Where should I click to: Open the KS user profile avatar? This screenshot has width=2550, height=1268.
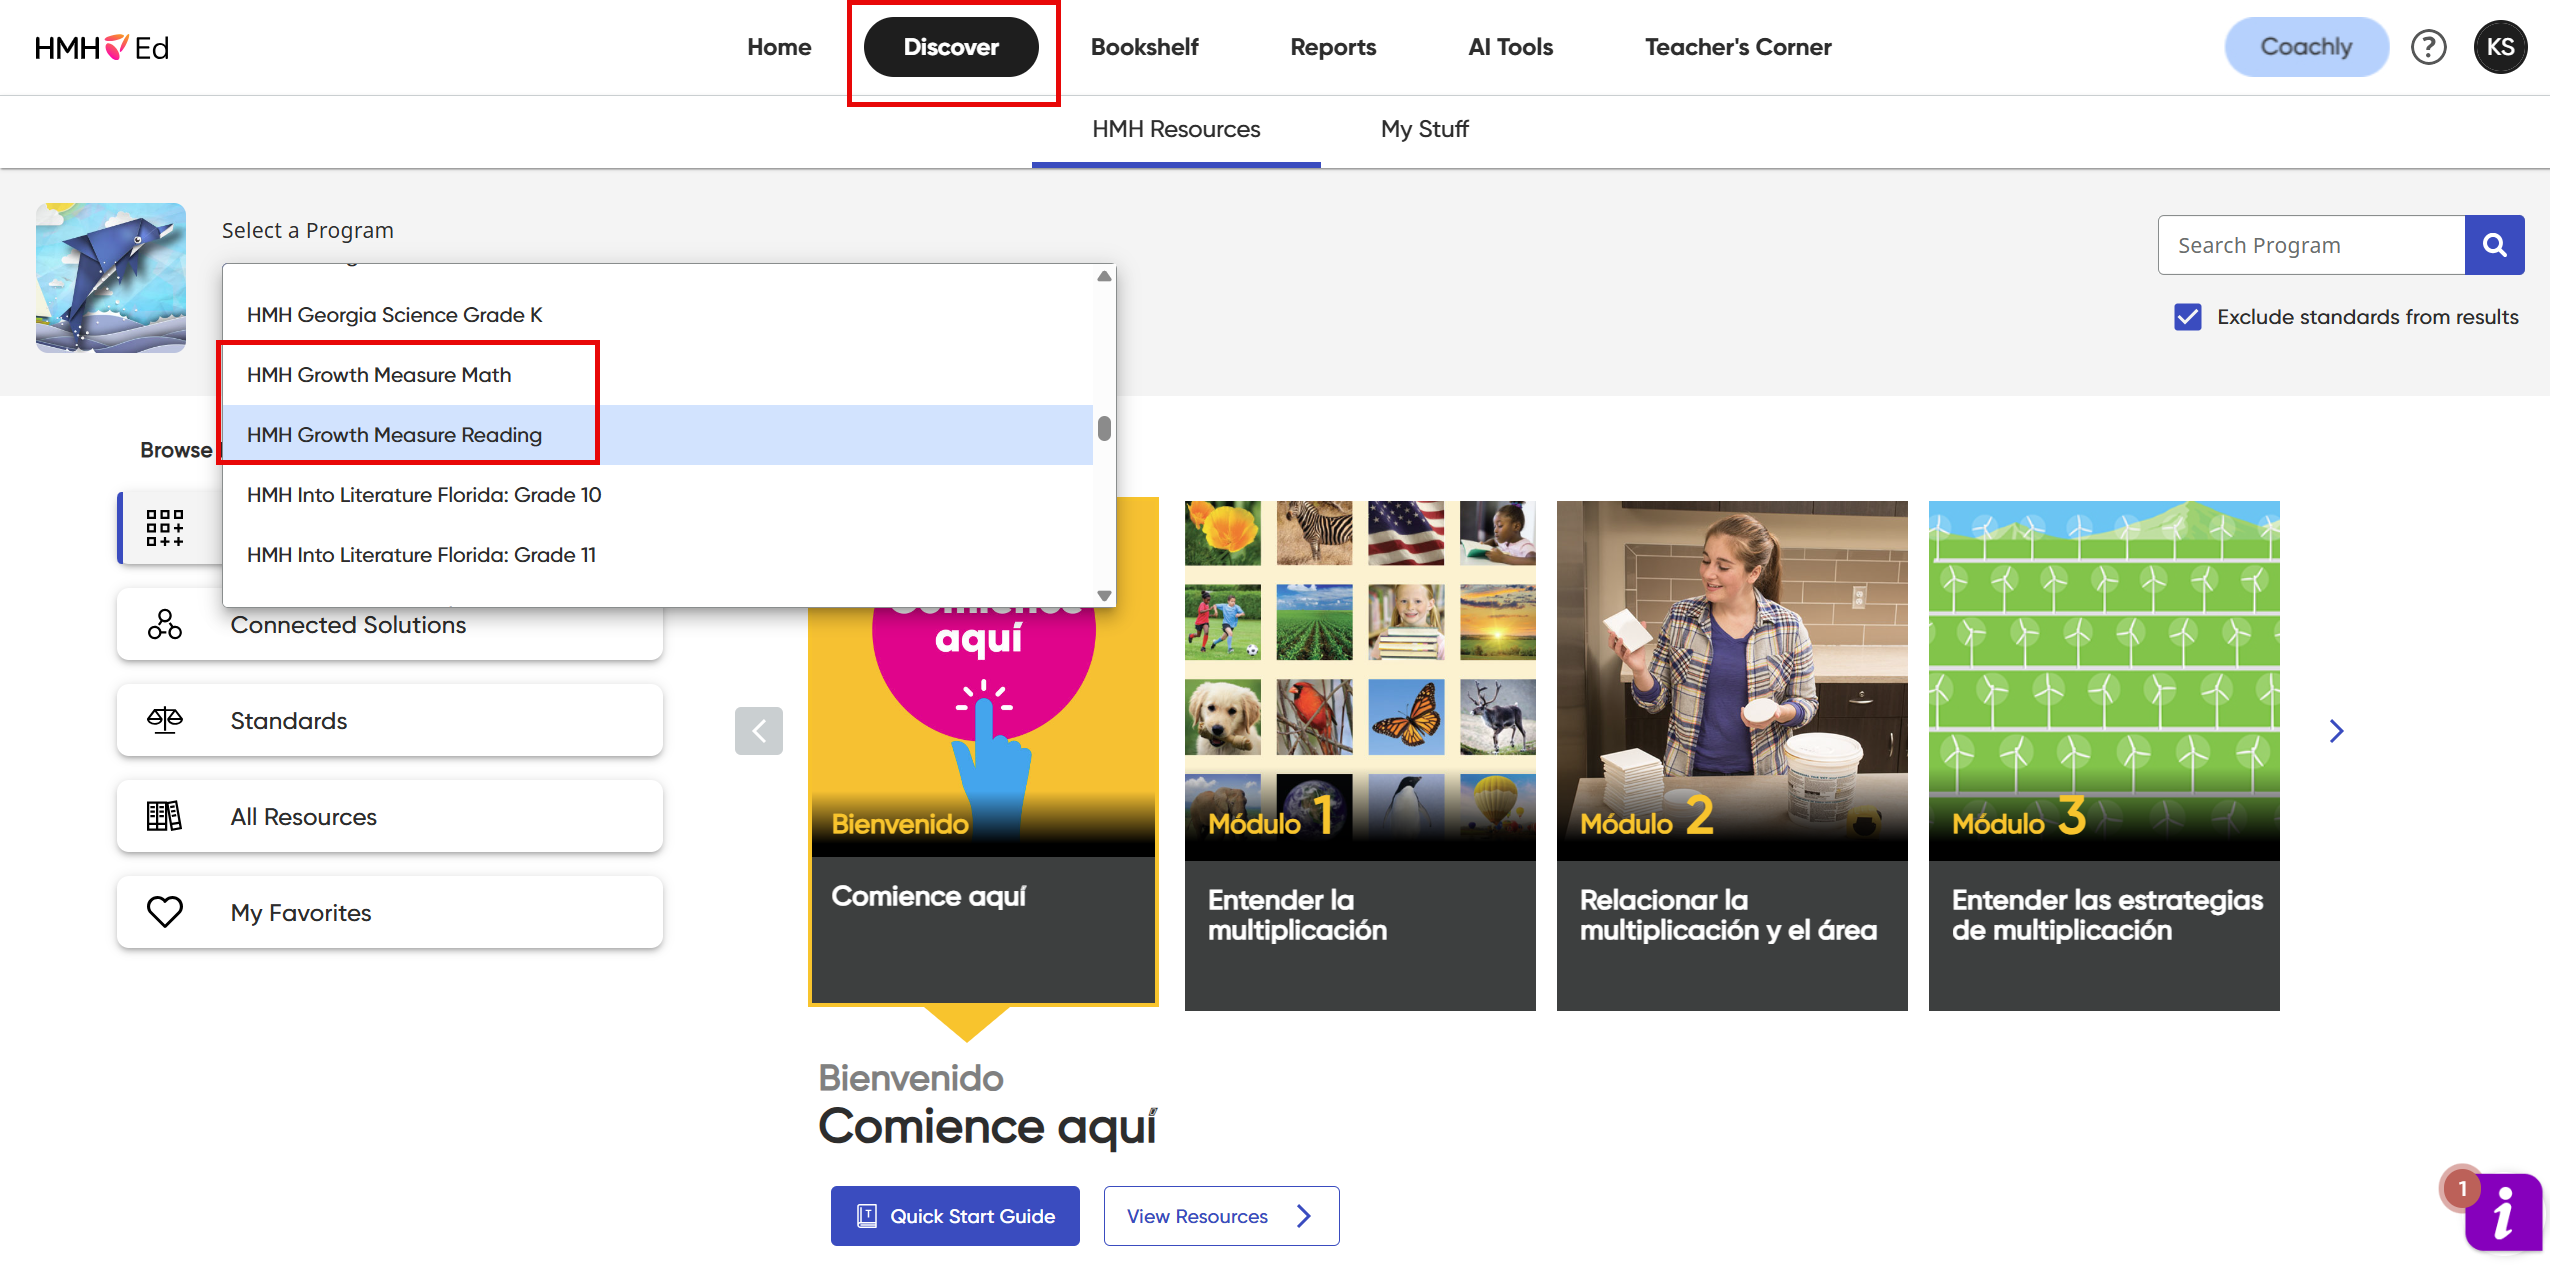(x=2500, y=47)
